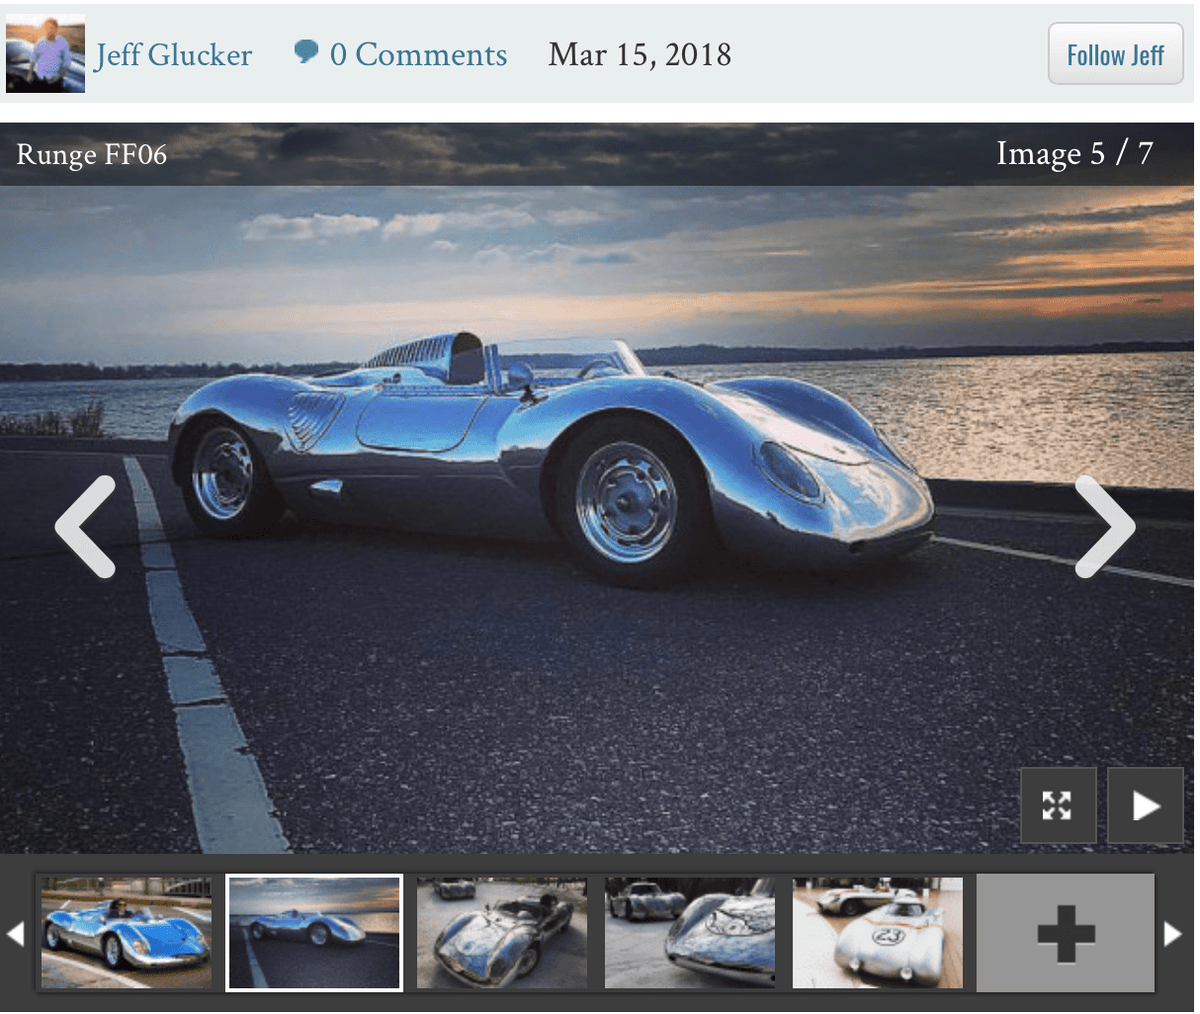Click the Mar 15, 2018 date text
The image size is (1200, 1014).
639,55
